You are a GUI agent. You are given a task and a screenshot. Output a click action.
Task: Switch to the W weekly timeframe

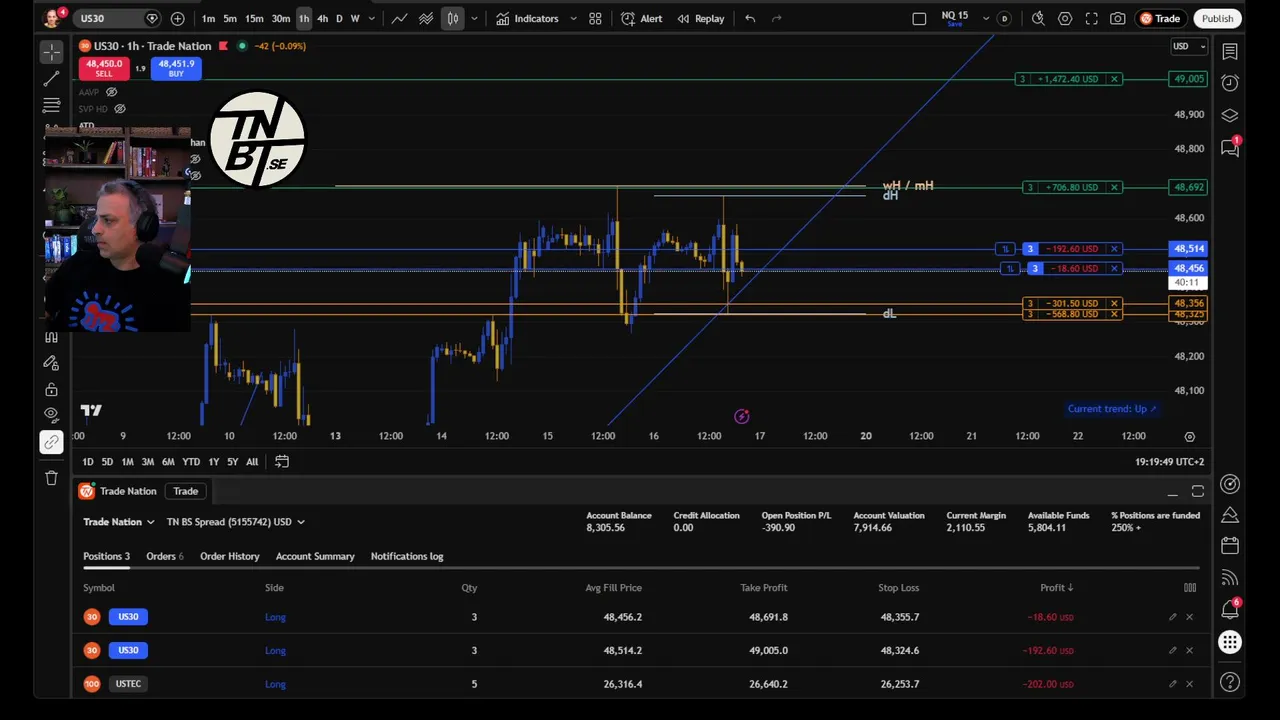coord(355,18)
